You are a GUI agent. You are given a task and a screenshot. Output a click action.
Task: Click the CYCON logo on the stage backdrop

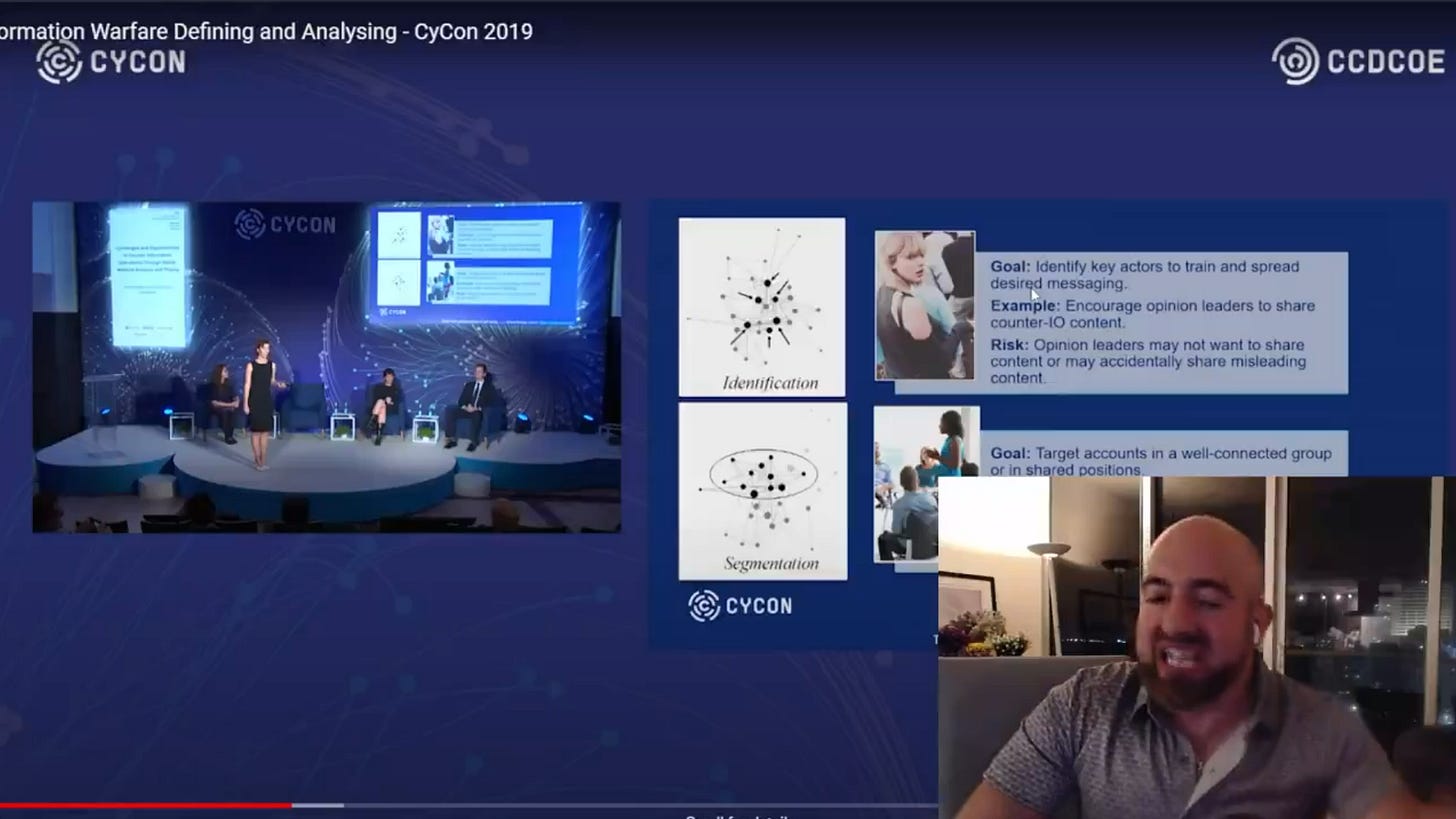[x=285, y=224]
